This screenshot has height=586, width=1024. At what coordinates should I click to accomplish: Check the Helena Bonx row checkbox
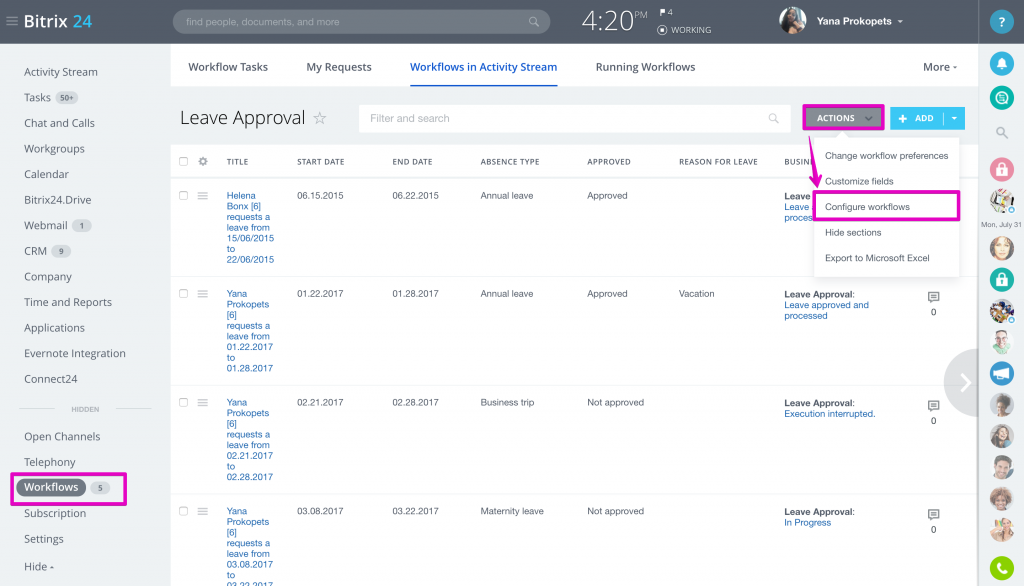point(184,195)
